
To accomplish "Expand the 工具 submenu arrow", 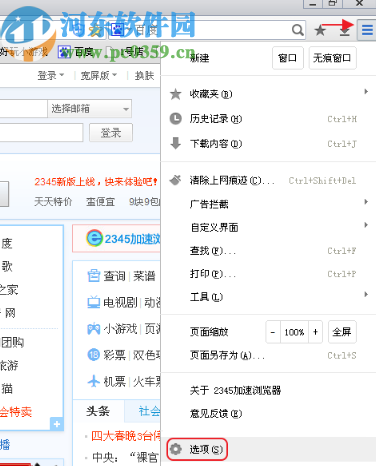I will pos(366,294).
